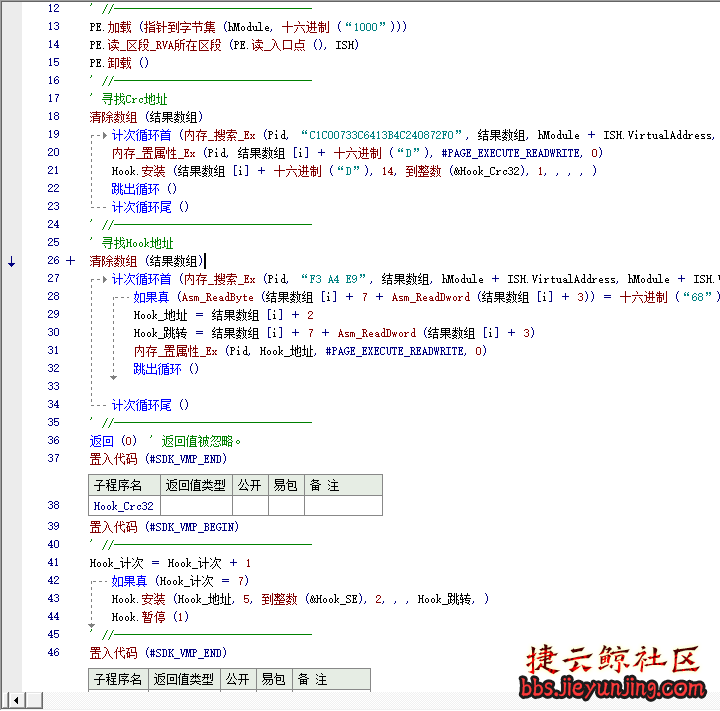The image size is (720, 711).
Task: Click 返回值类型 header in the bottom table
Action: [x=184, y=679]
